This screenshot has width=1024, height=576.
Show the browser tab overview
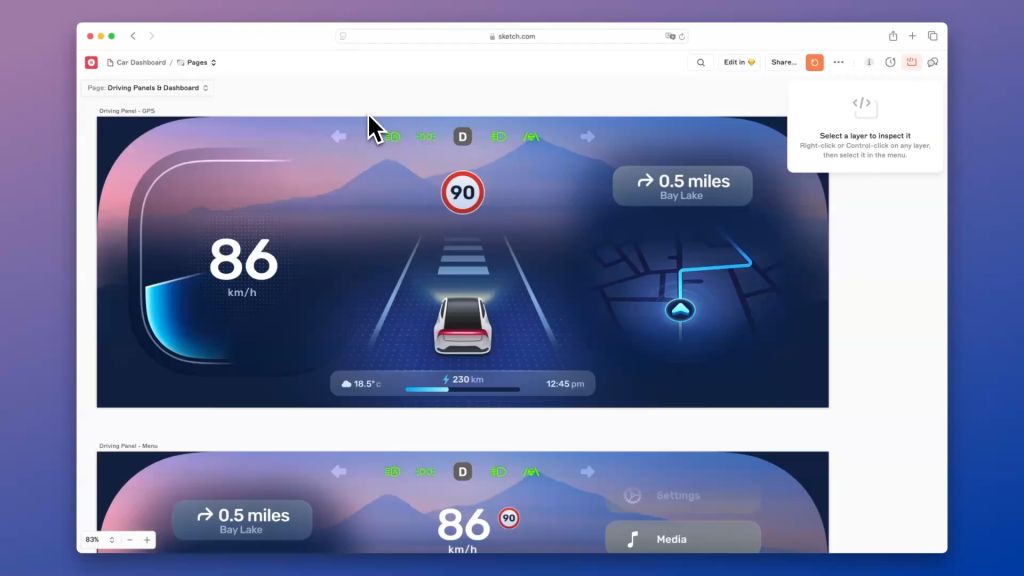933,36
